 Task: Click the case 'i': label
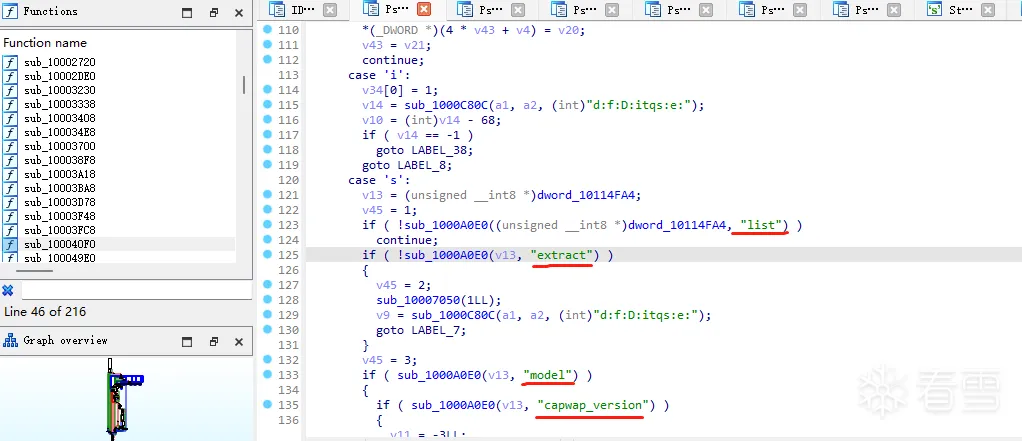tap(379, 75)
